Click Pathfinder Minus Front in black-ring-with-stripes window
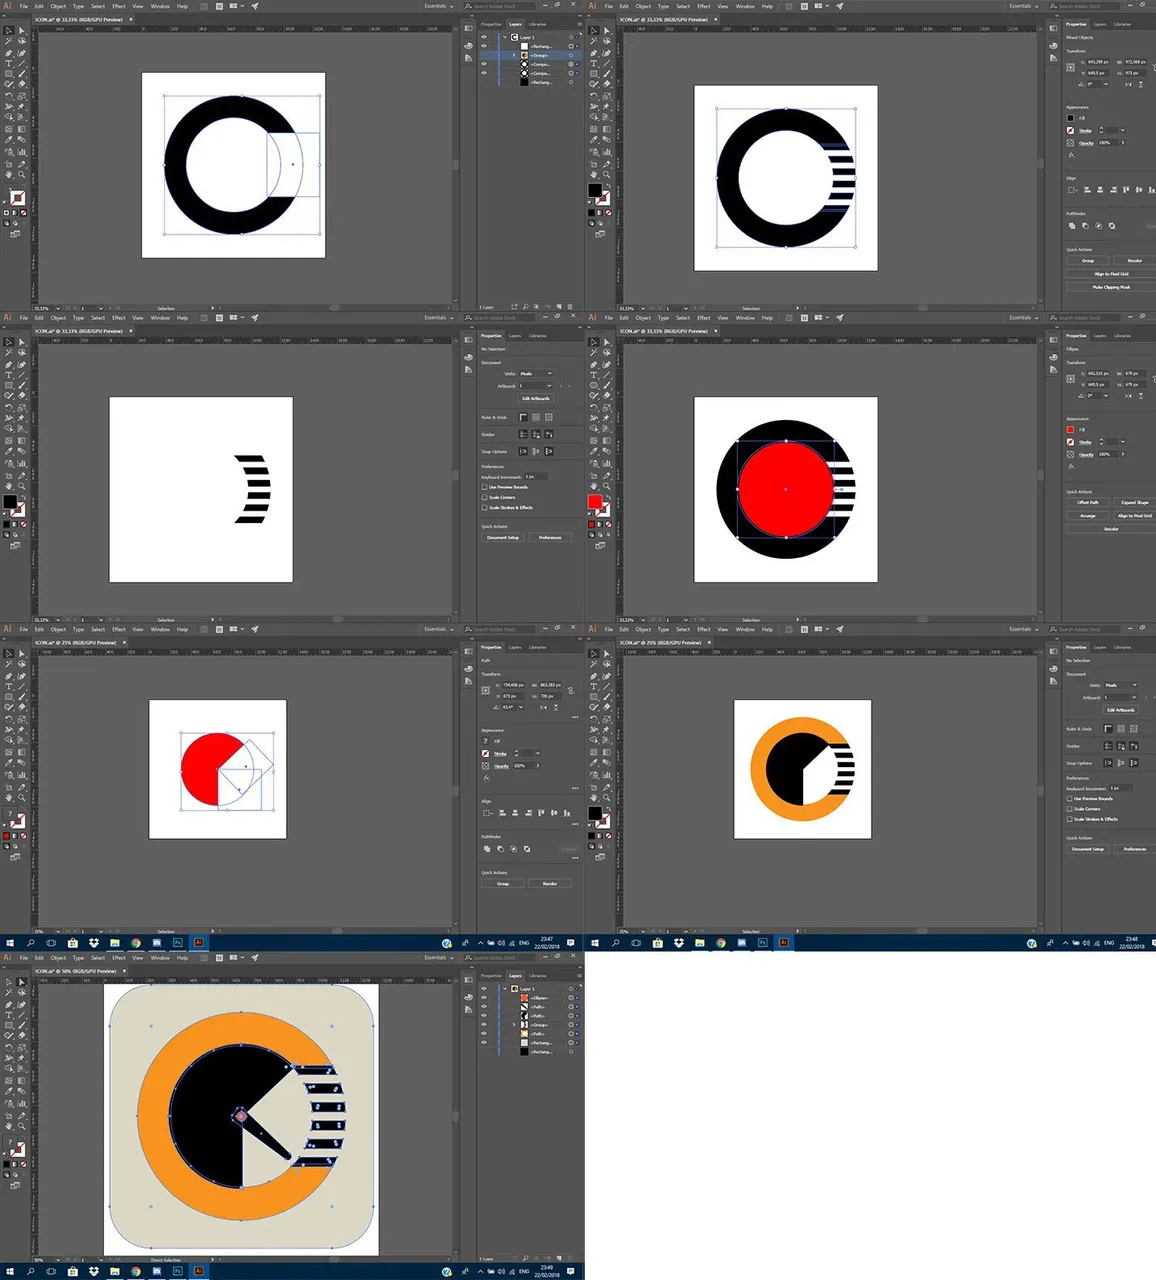 (1085, 226)
